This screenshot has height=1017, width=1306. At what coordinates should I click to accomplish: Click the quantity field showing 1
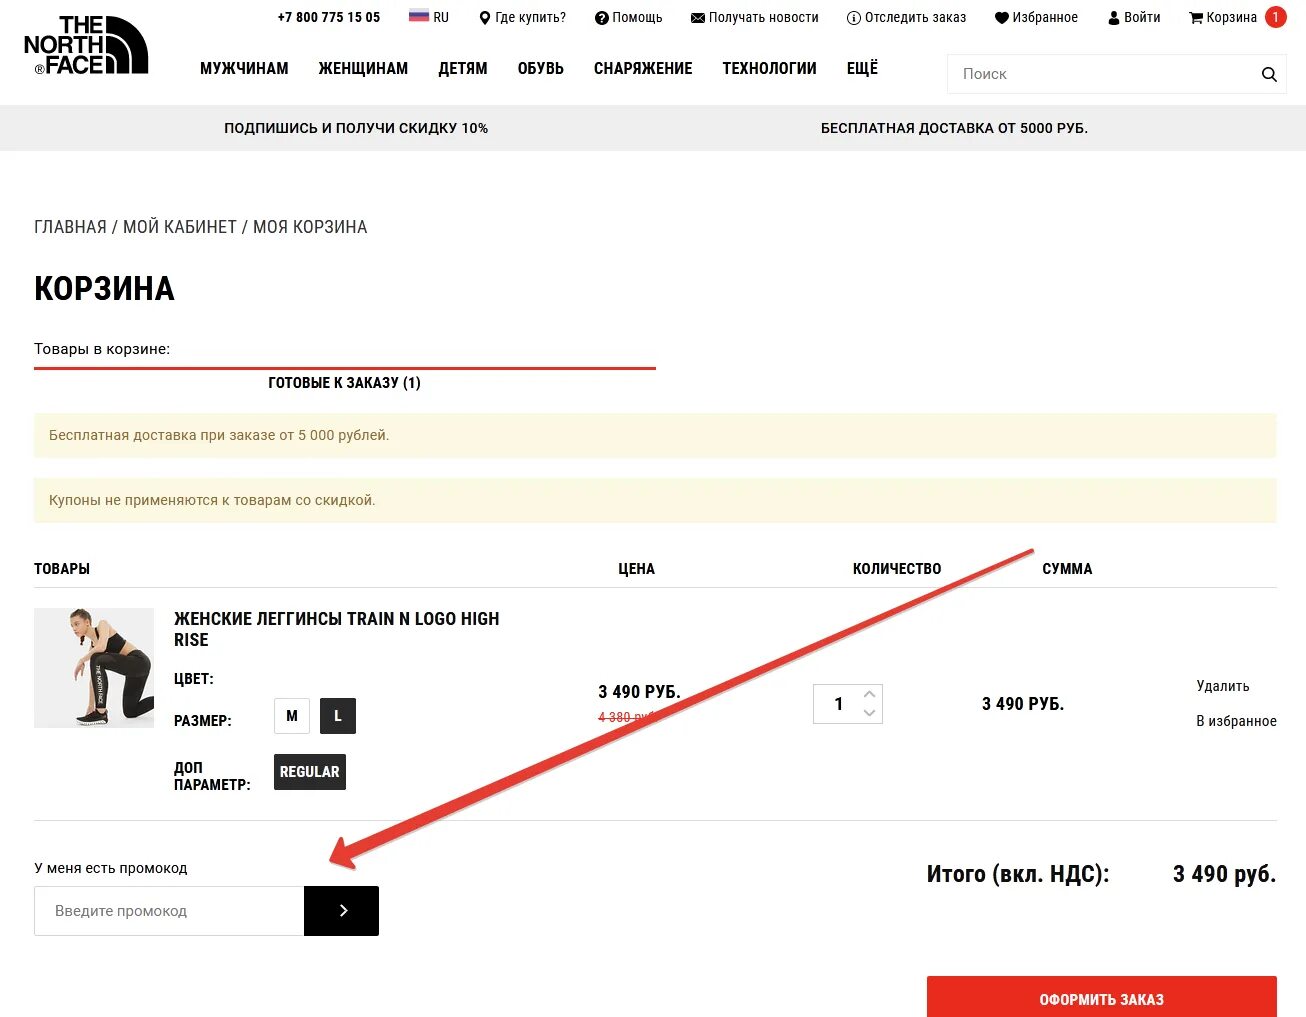[x=838, y=704]
